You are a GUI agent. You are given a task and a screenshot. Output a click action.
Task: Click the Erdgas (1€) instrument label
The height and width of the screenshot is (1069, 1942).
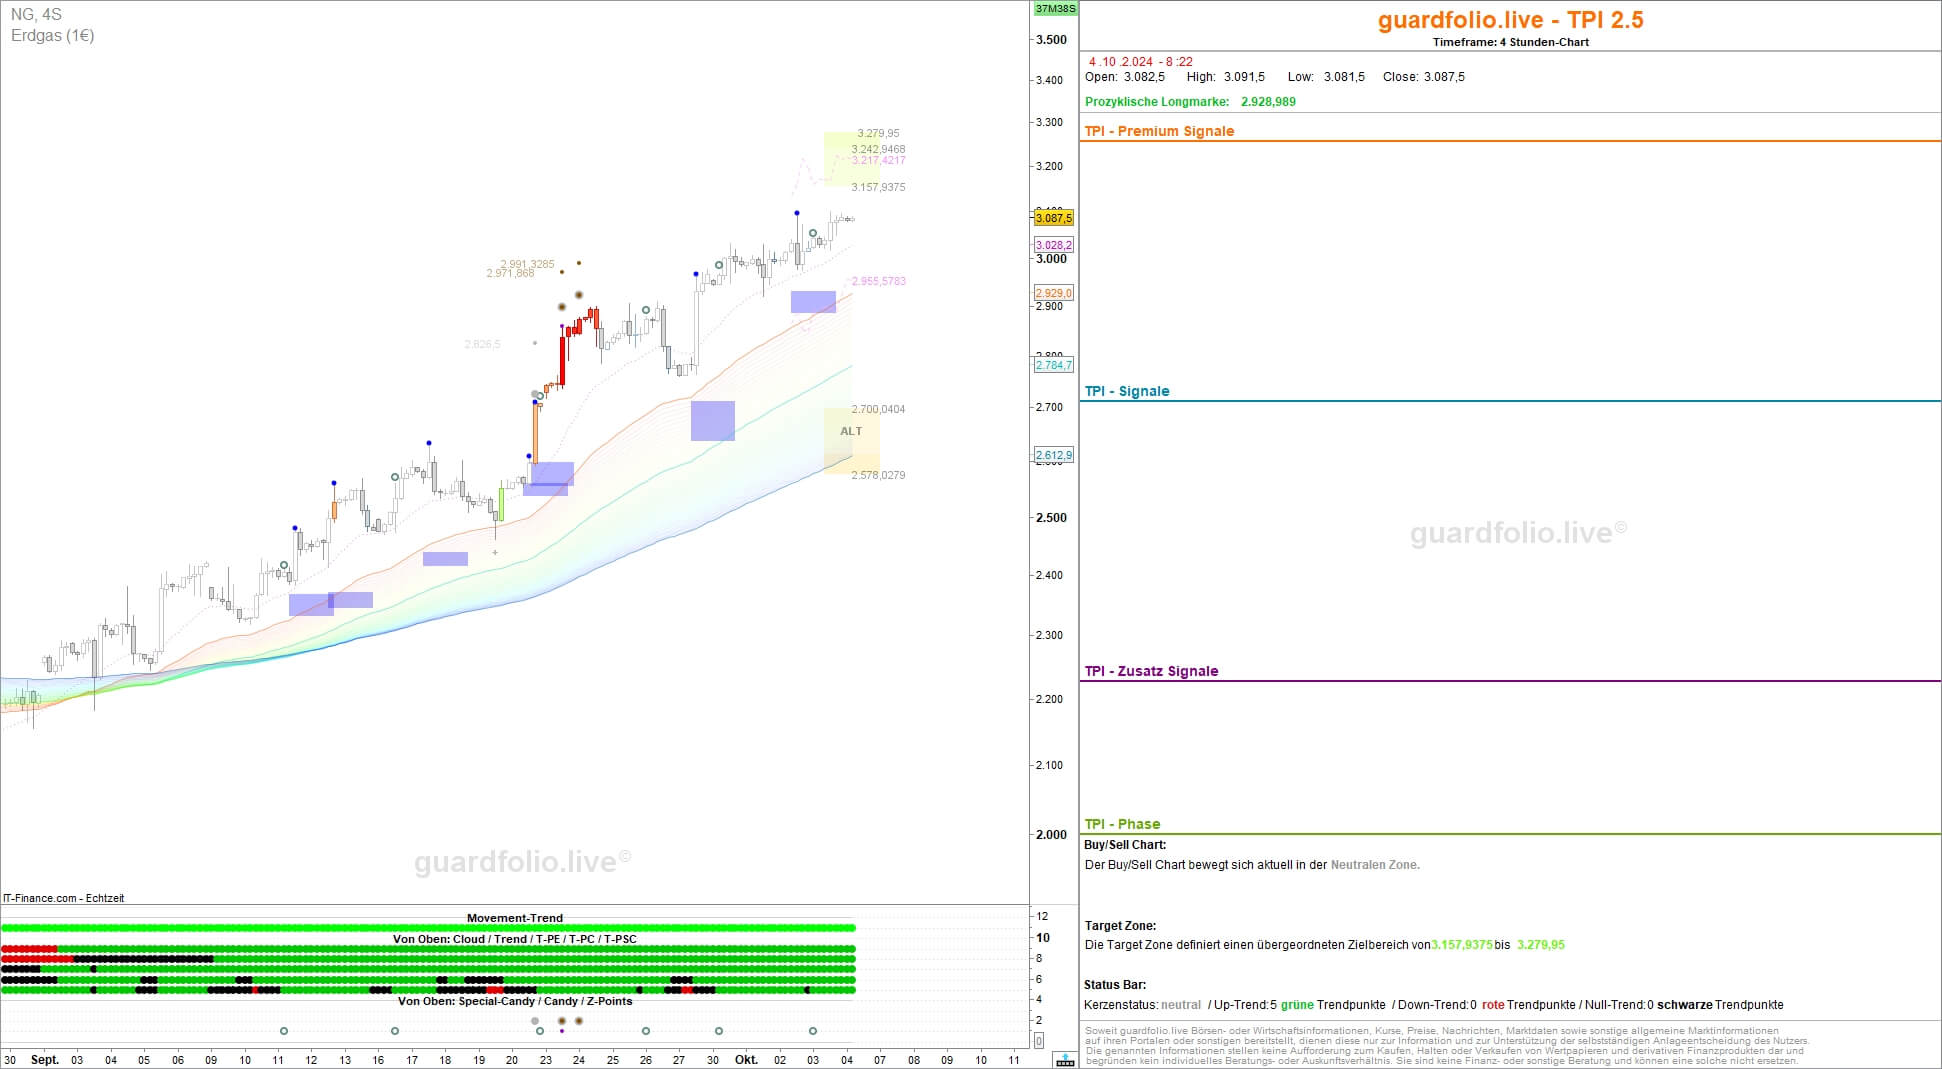(53, 36)
